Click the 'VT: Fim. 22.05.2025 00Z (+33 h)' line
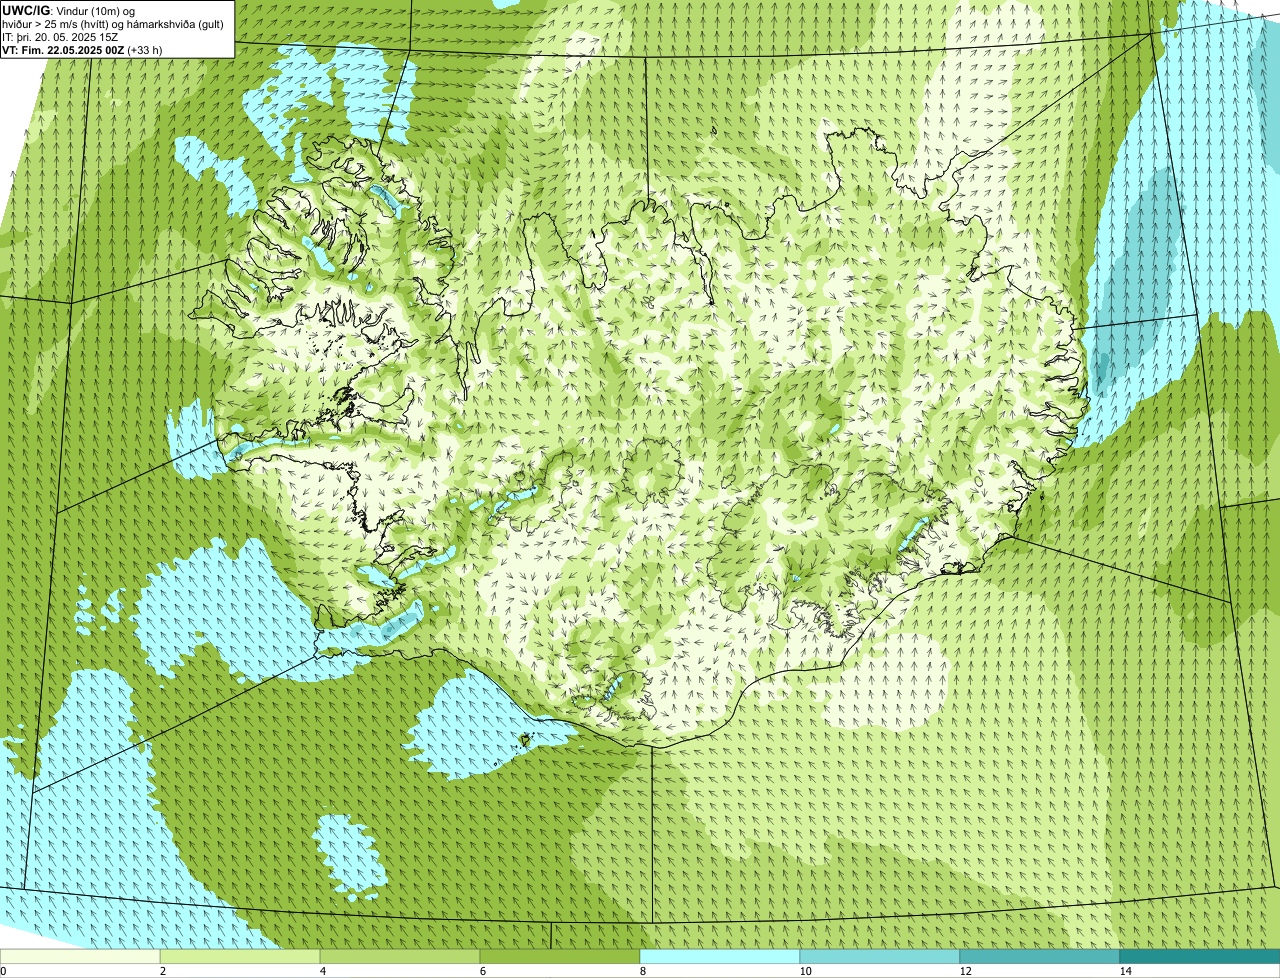Screen dimensions: 1280x978 pos(82,49)
